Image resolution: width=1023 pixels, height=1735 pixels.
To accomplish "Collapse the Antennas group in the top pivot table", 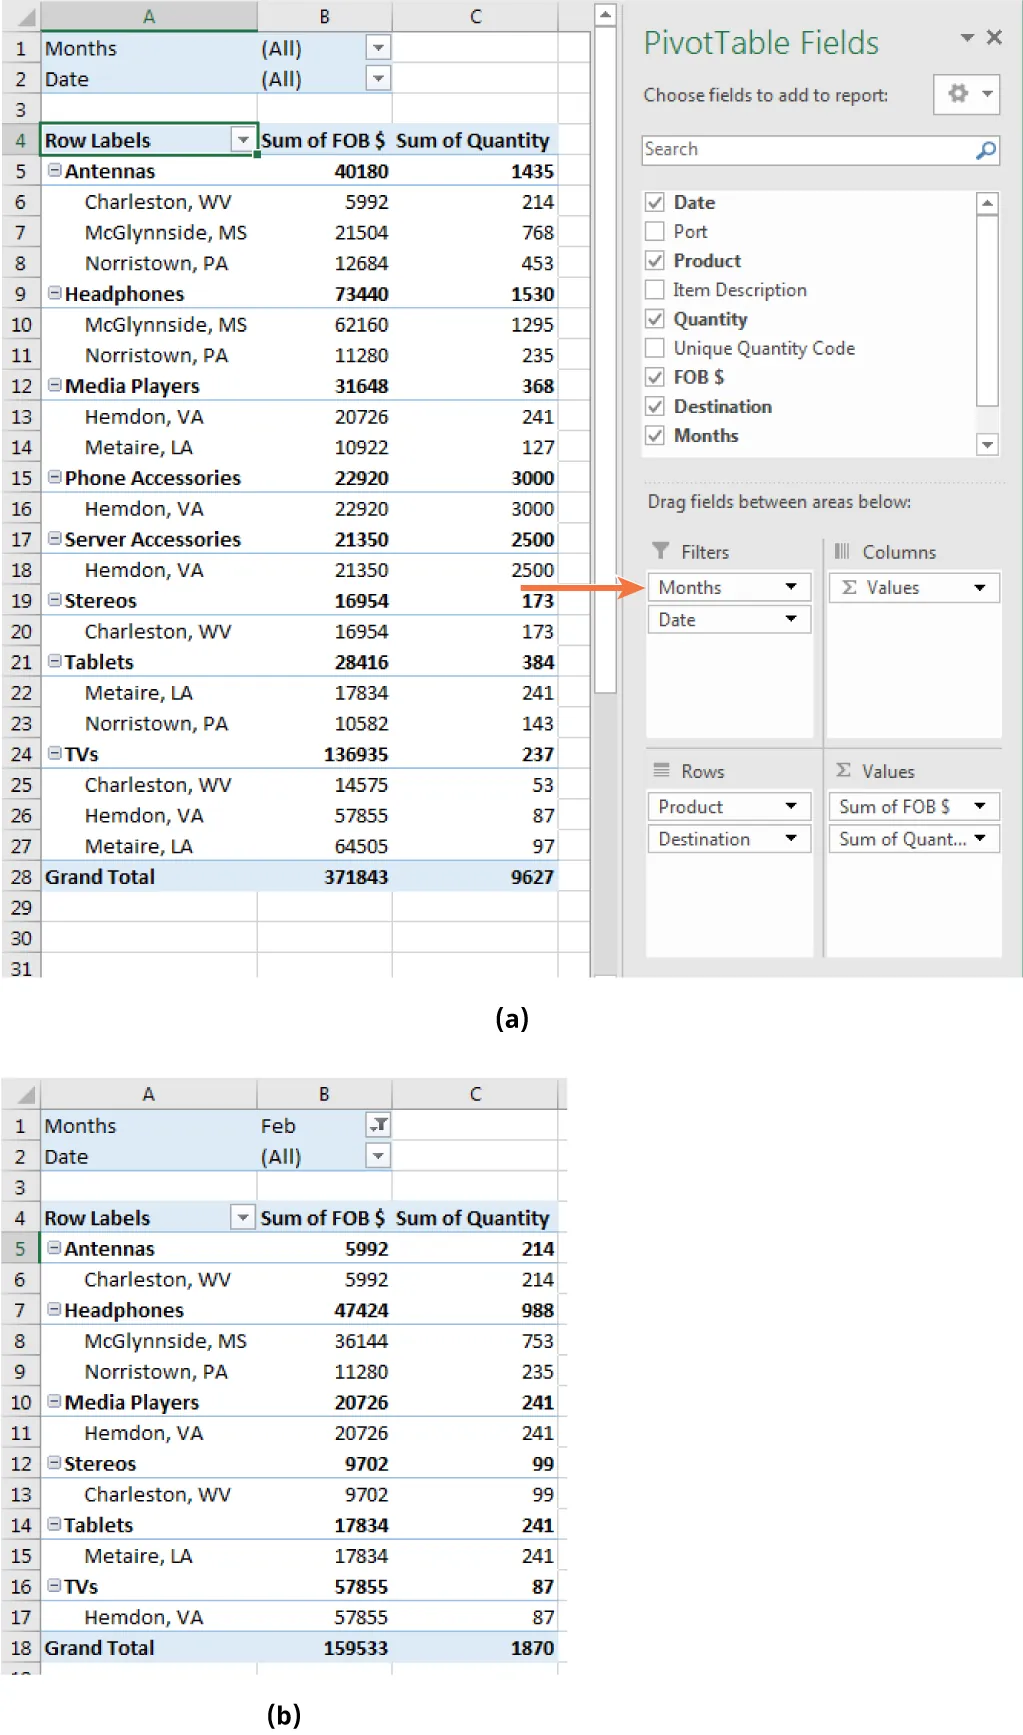I will coord(55,171).
